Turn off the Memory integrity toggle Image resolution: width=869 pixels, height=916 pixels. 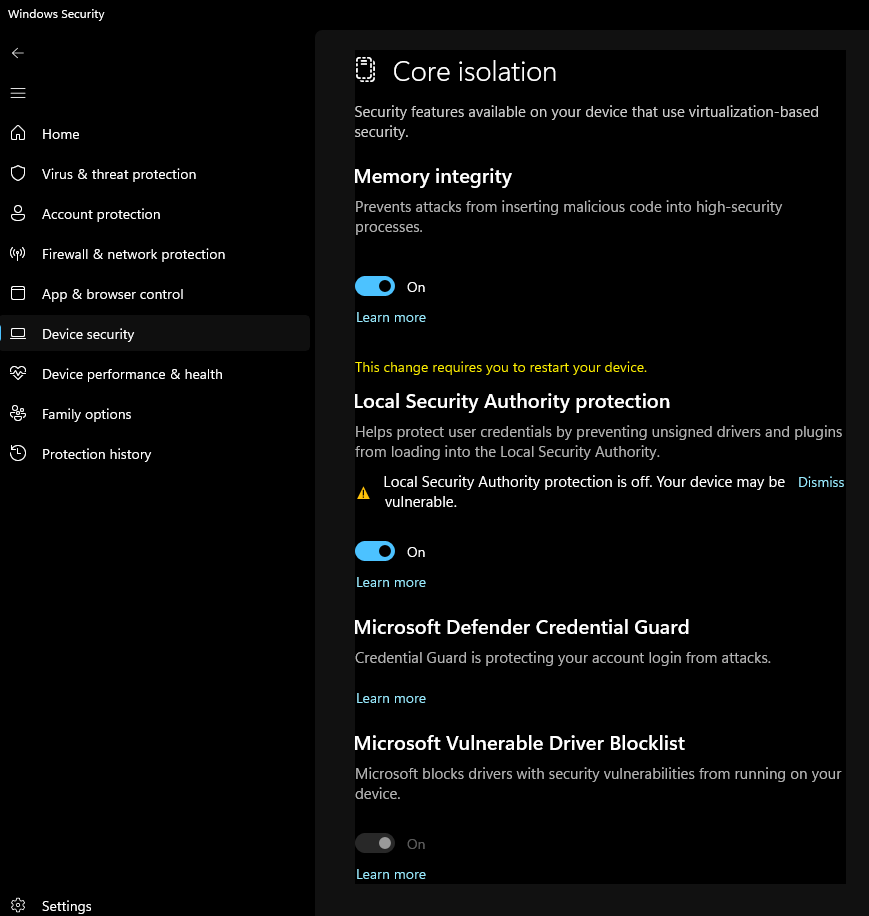[375, 286]
